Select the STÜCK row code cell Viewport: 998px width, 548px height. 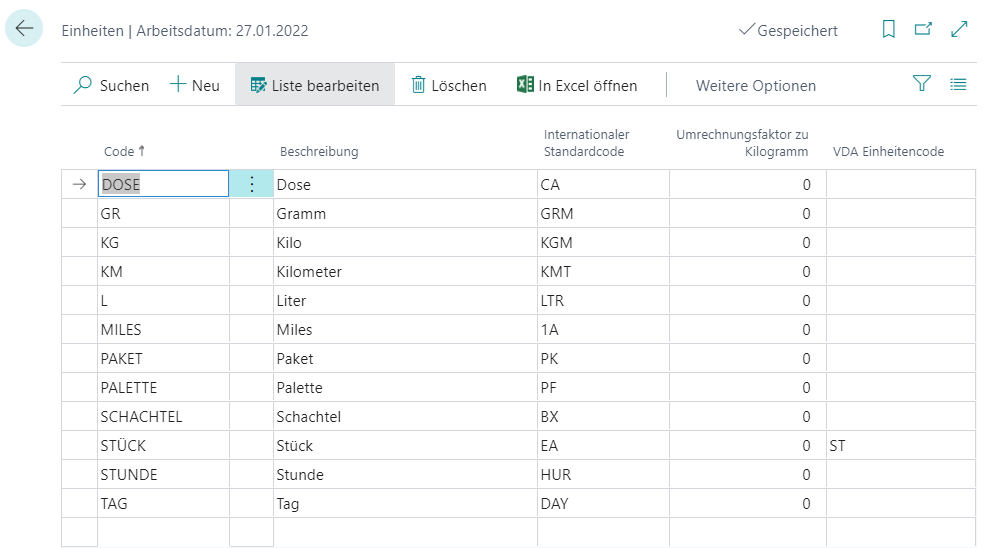click(163, 446)
